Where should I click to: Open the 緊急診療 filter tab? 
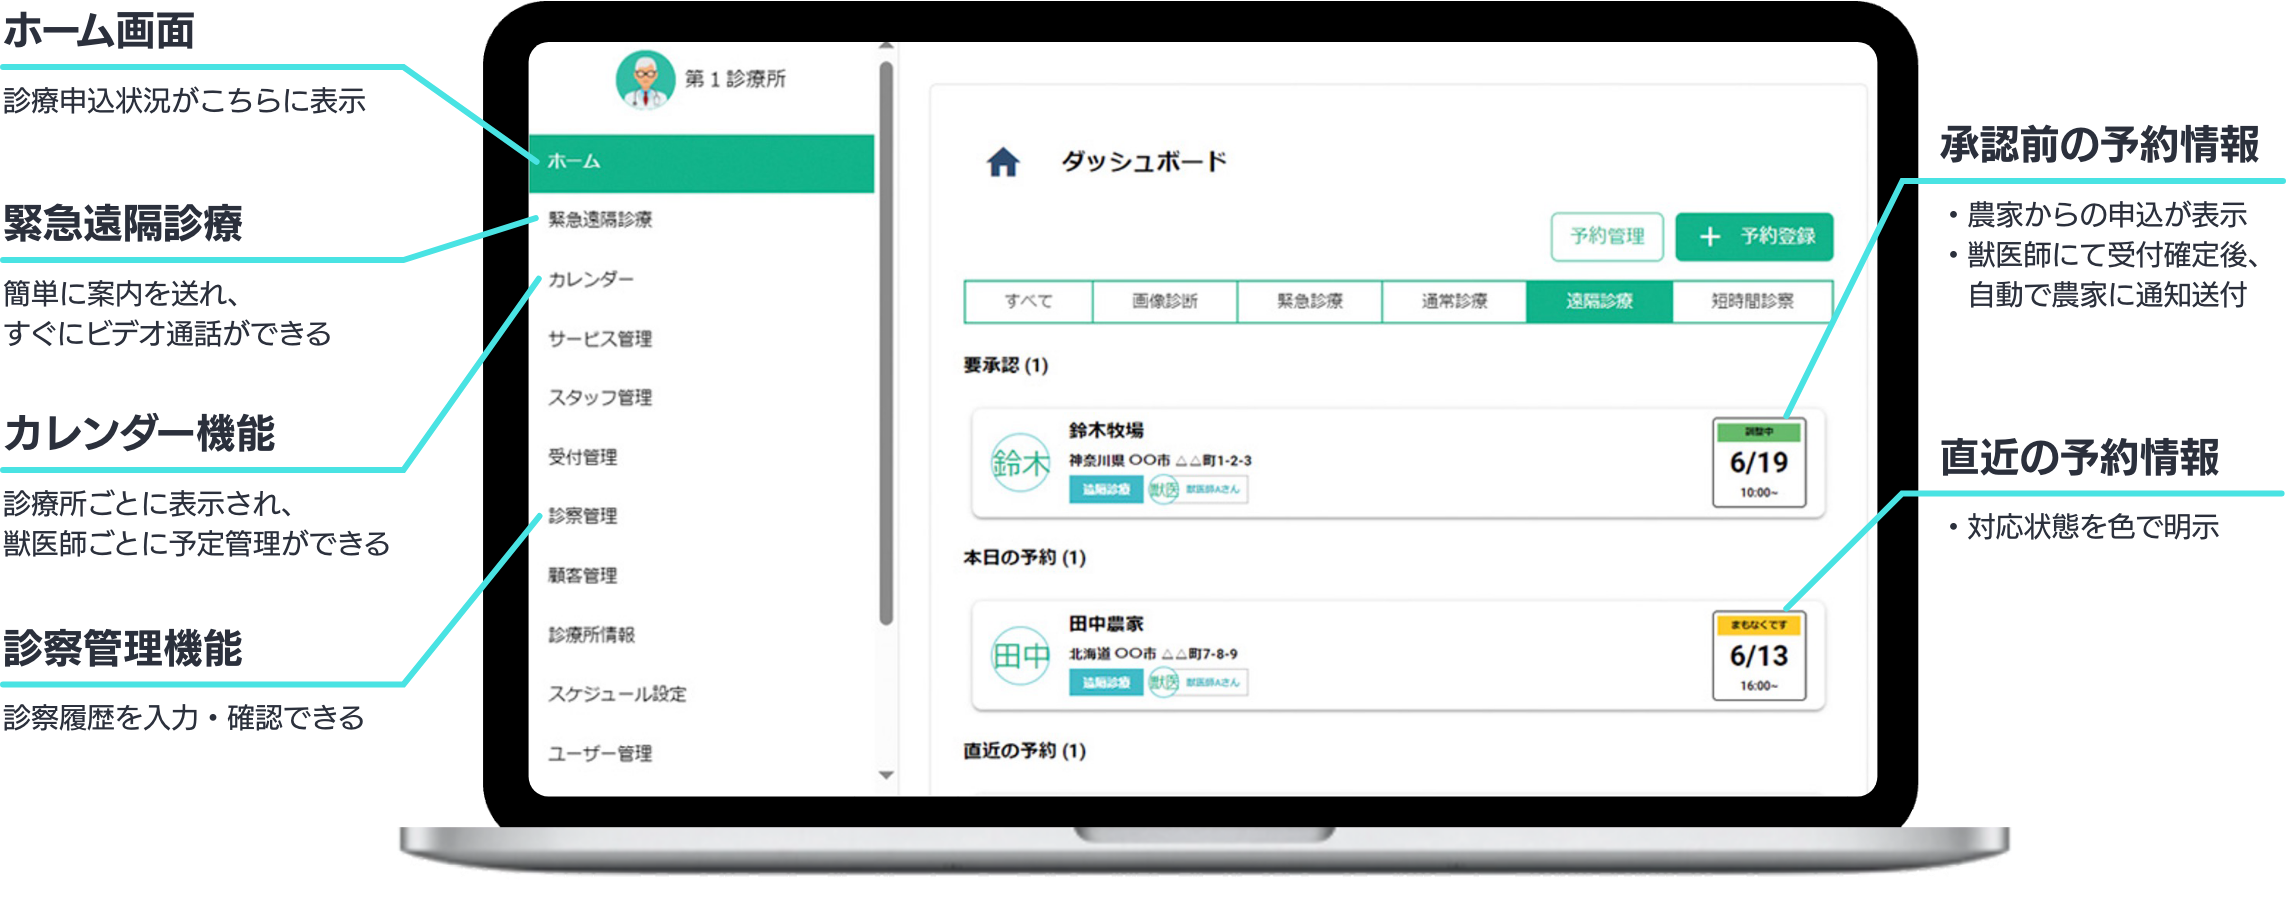coord(1309,301)
